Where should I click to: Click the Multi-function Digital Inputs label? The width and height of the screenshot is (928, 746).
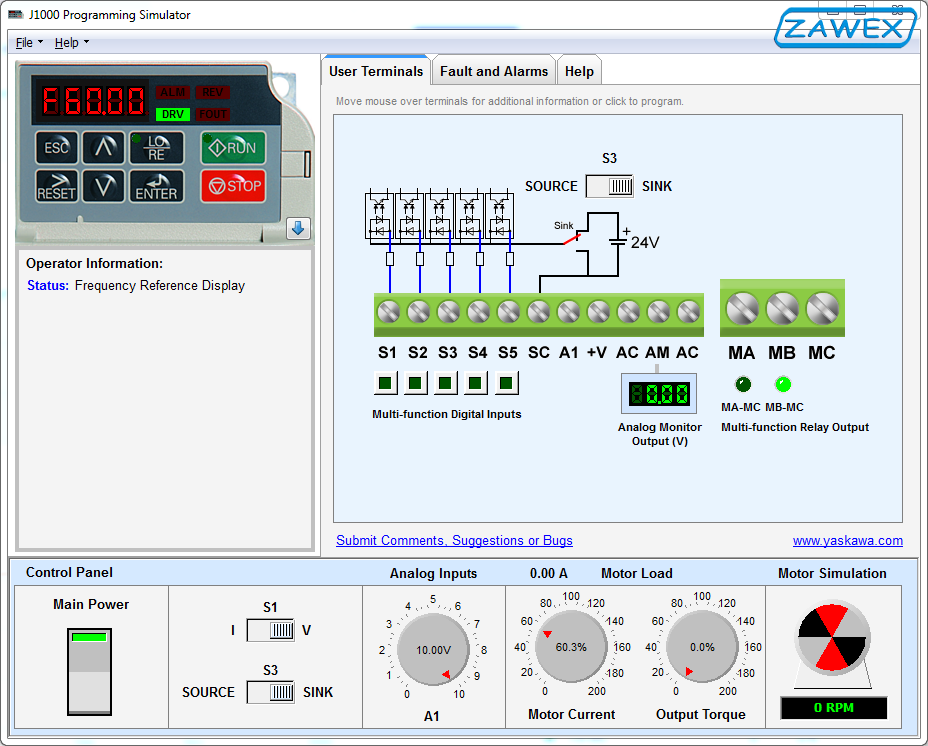click(447, 414)
